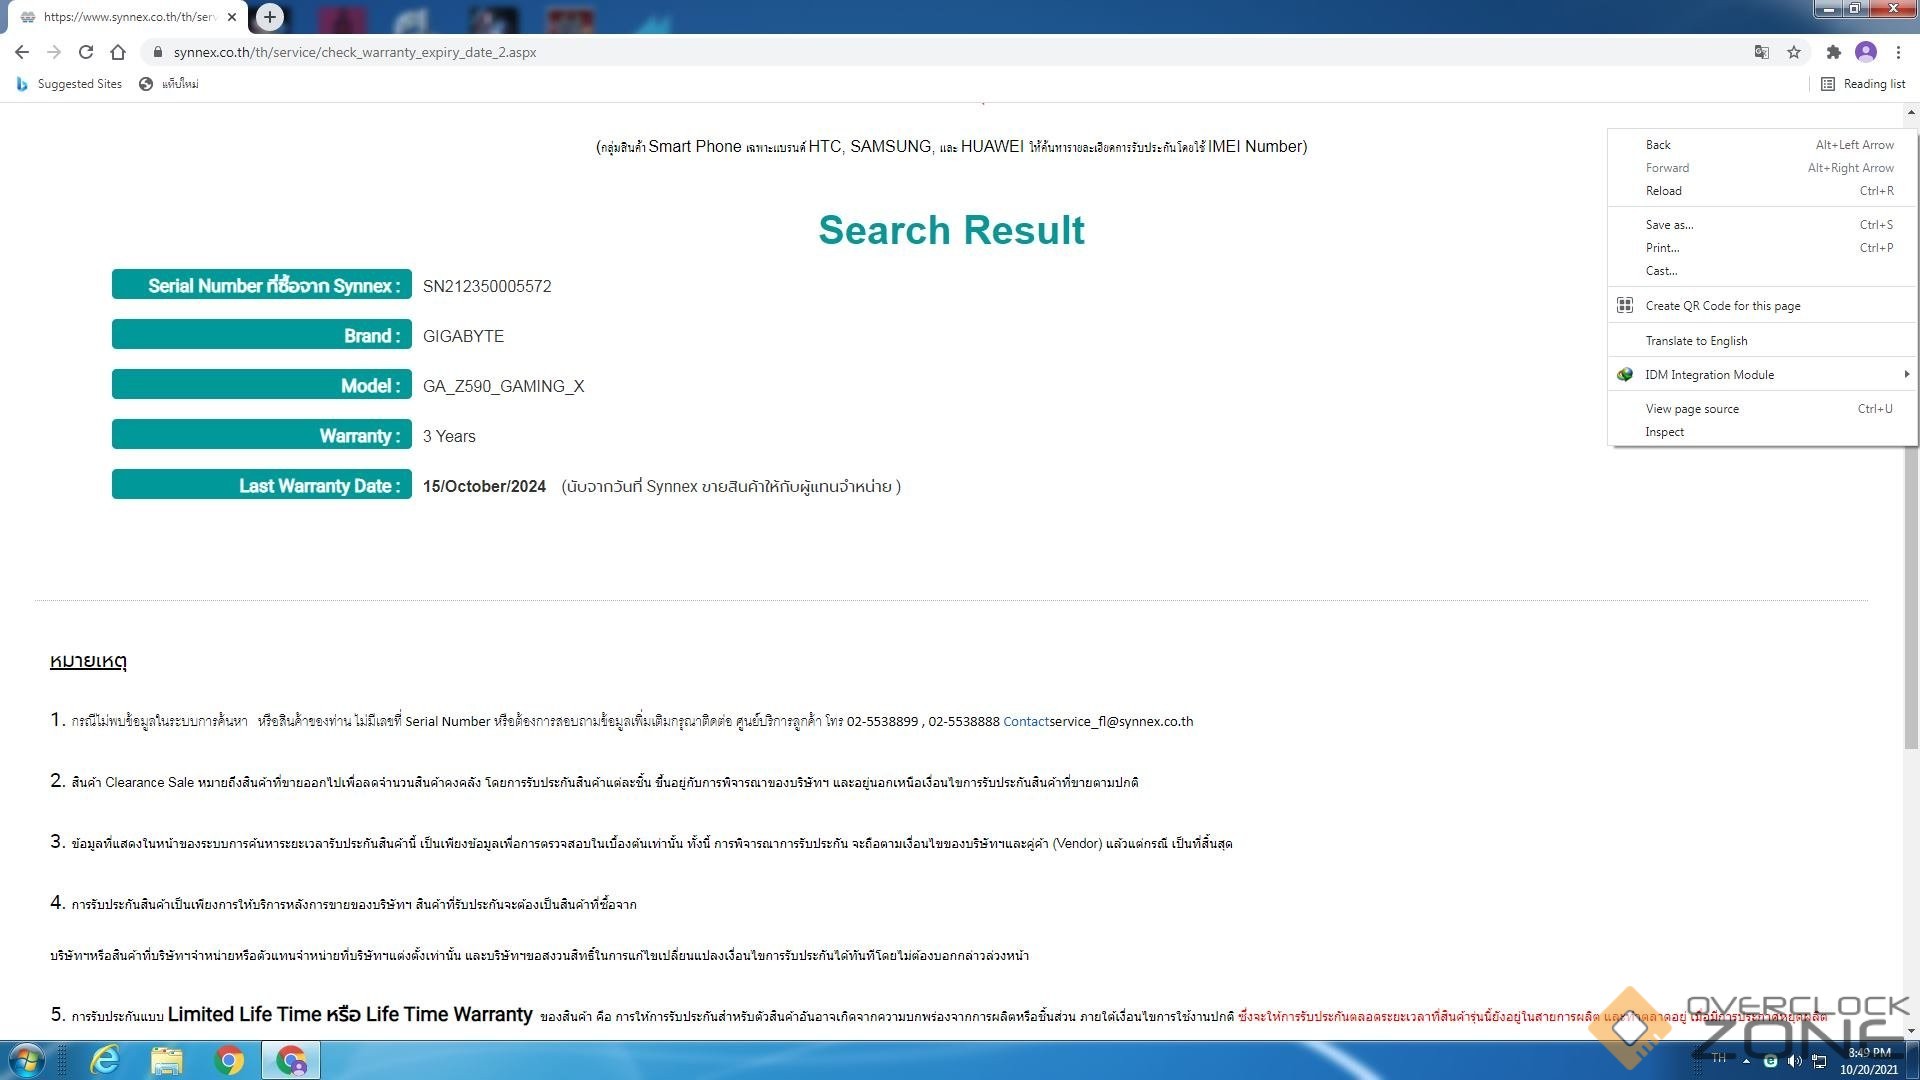
Task: Select 'Translate to English' from the context menu
Action: [1696, 341]
